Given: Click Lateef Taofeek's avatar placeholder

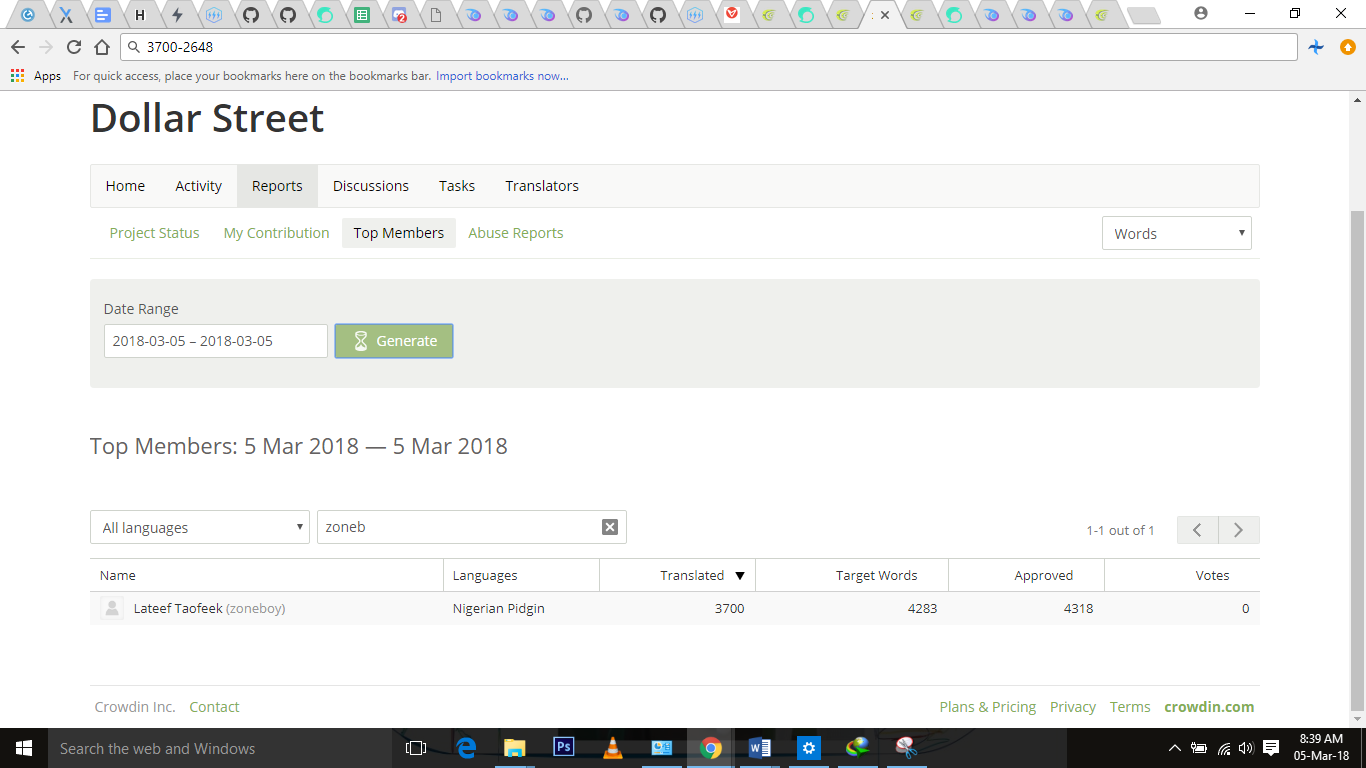Looking at the screenshot, I should click(112, 608).
